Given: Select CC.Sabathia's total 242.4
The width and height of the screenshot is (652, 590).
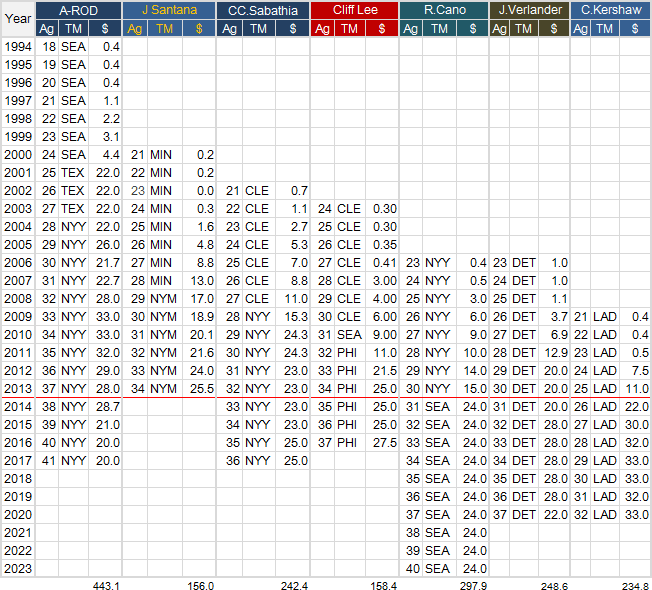Looking at the screenshot, I should click(x=294, y=586).
